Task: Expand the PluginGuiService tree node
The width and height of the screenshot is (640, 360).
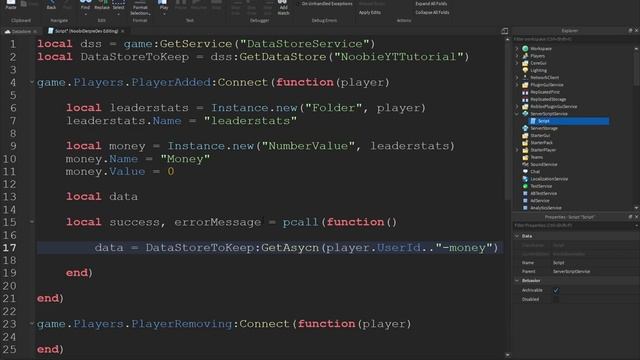Action: pyautogui.click(x=517, y=85)
